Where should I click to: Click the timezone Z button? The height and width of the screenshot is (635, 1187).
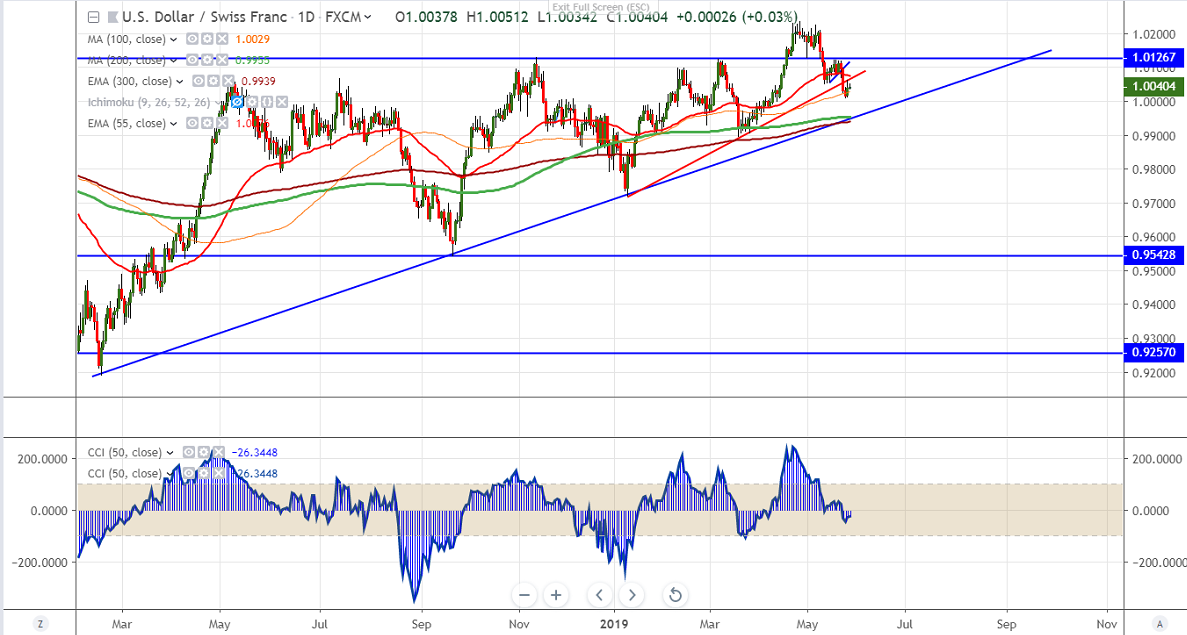point(39,624)
